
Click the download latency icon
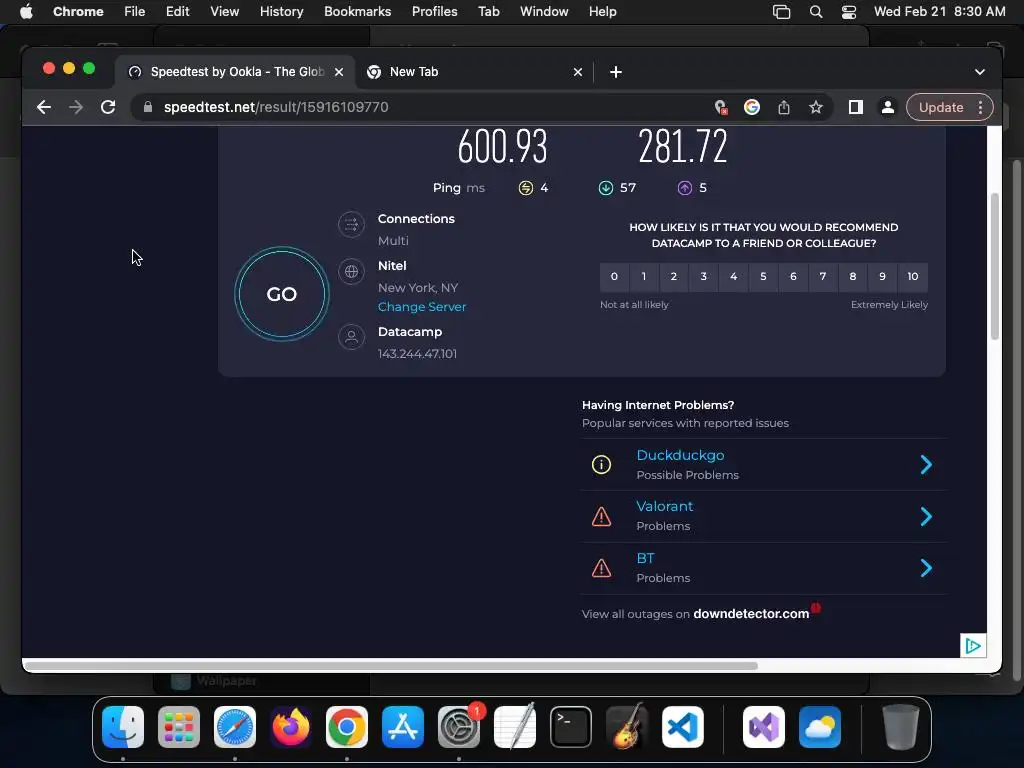606,188
